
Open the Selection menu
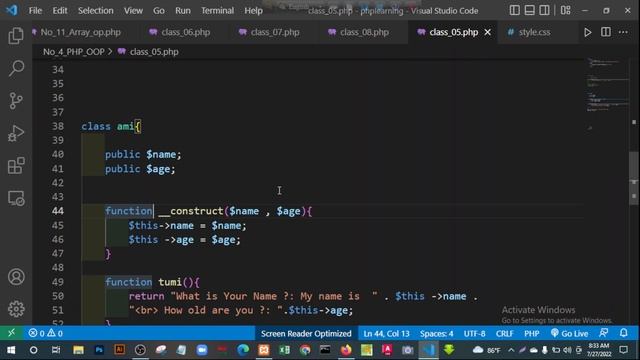tap(96, 10)
